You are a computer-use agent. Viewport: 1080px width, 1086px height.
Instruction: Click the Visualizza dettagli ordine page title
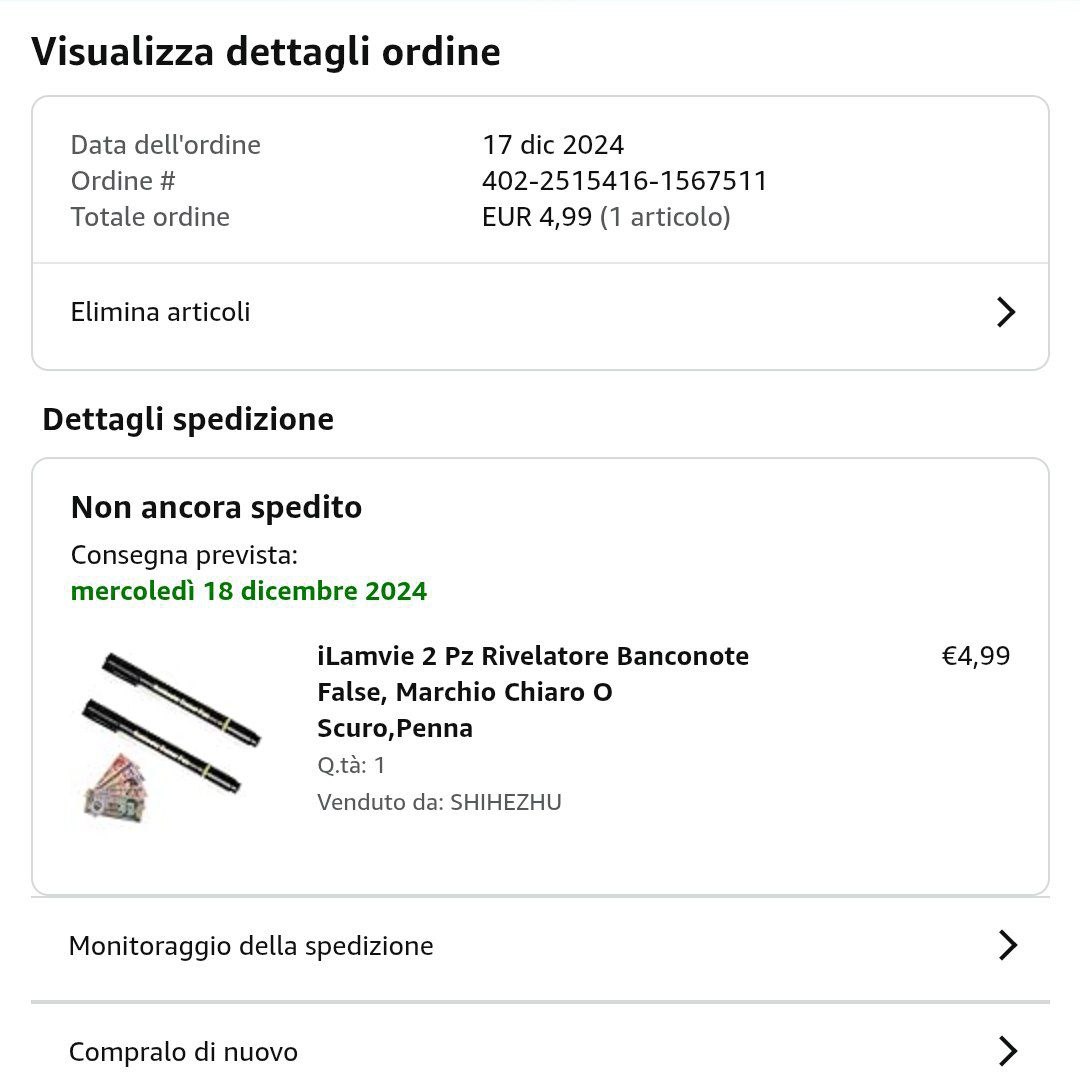(x=266, y=52)
